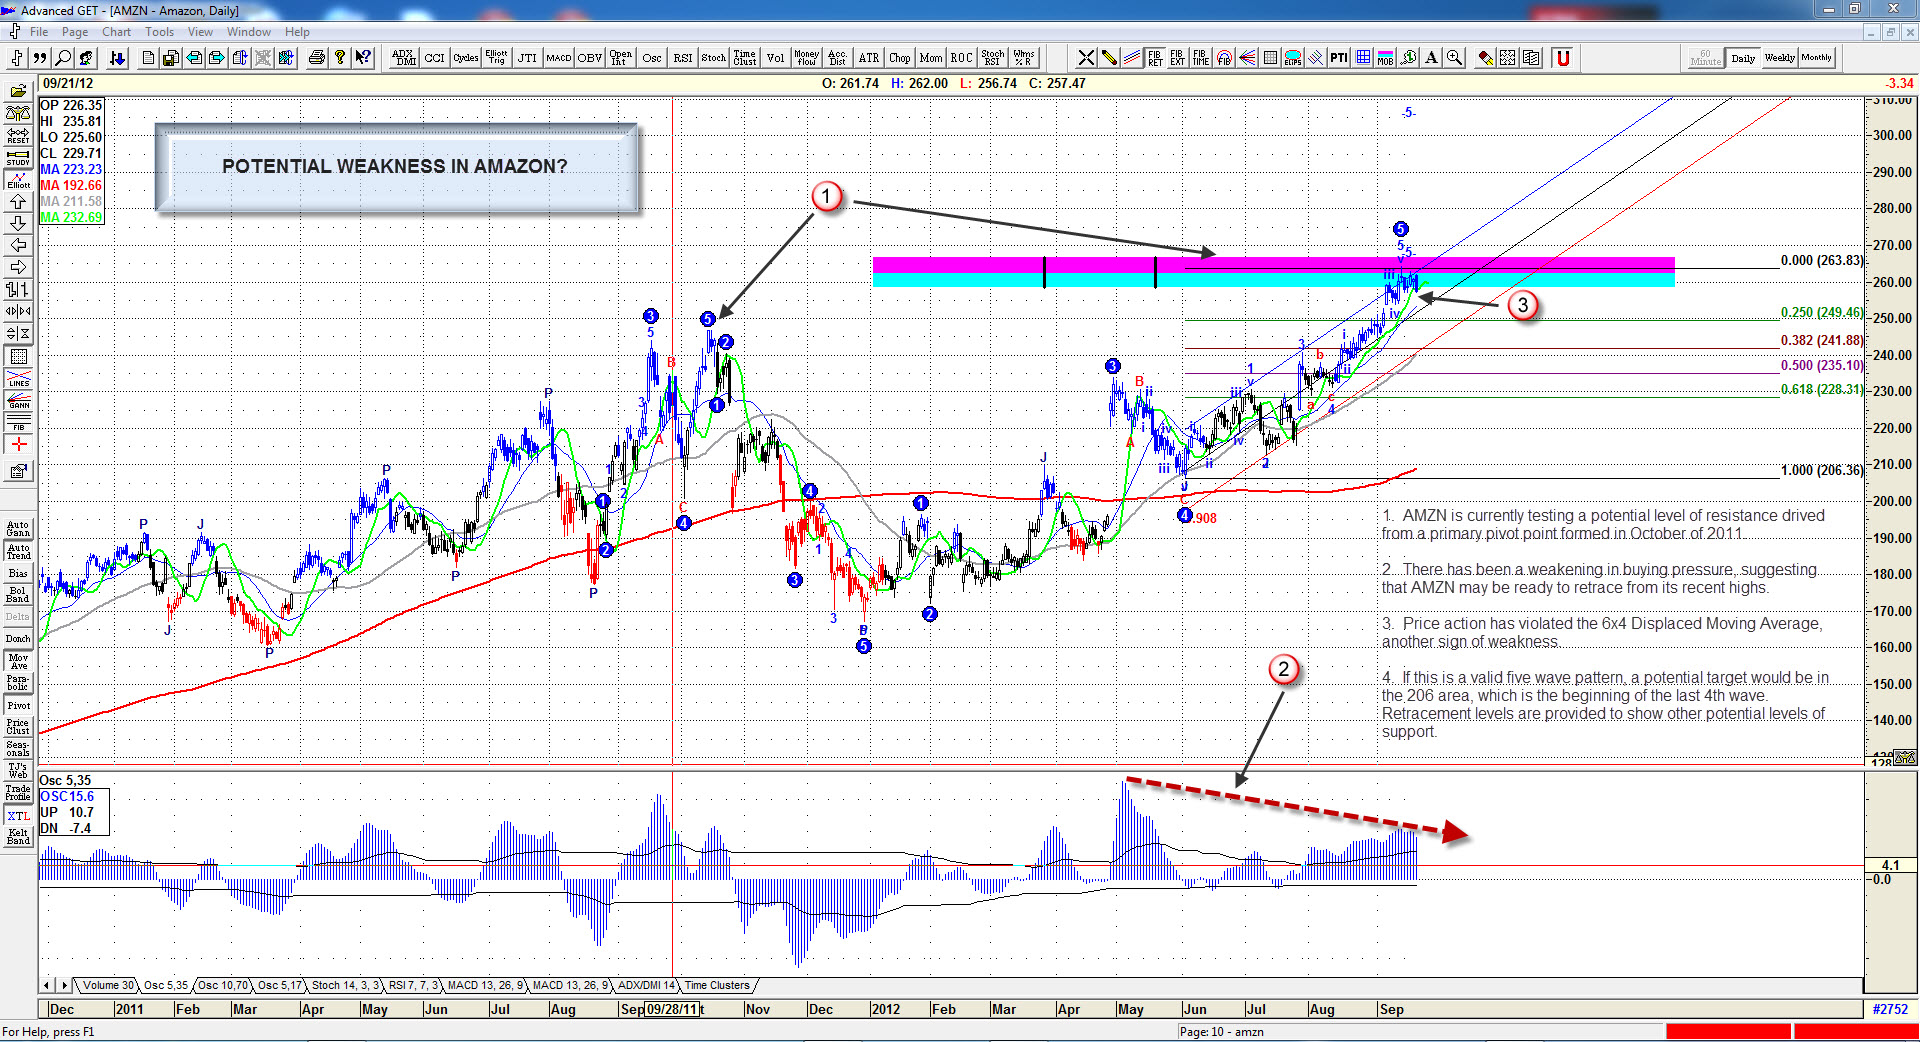
Task: Toggle the 60 Minute timeframe button
Action: tap(1705, 58)
